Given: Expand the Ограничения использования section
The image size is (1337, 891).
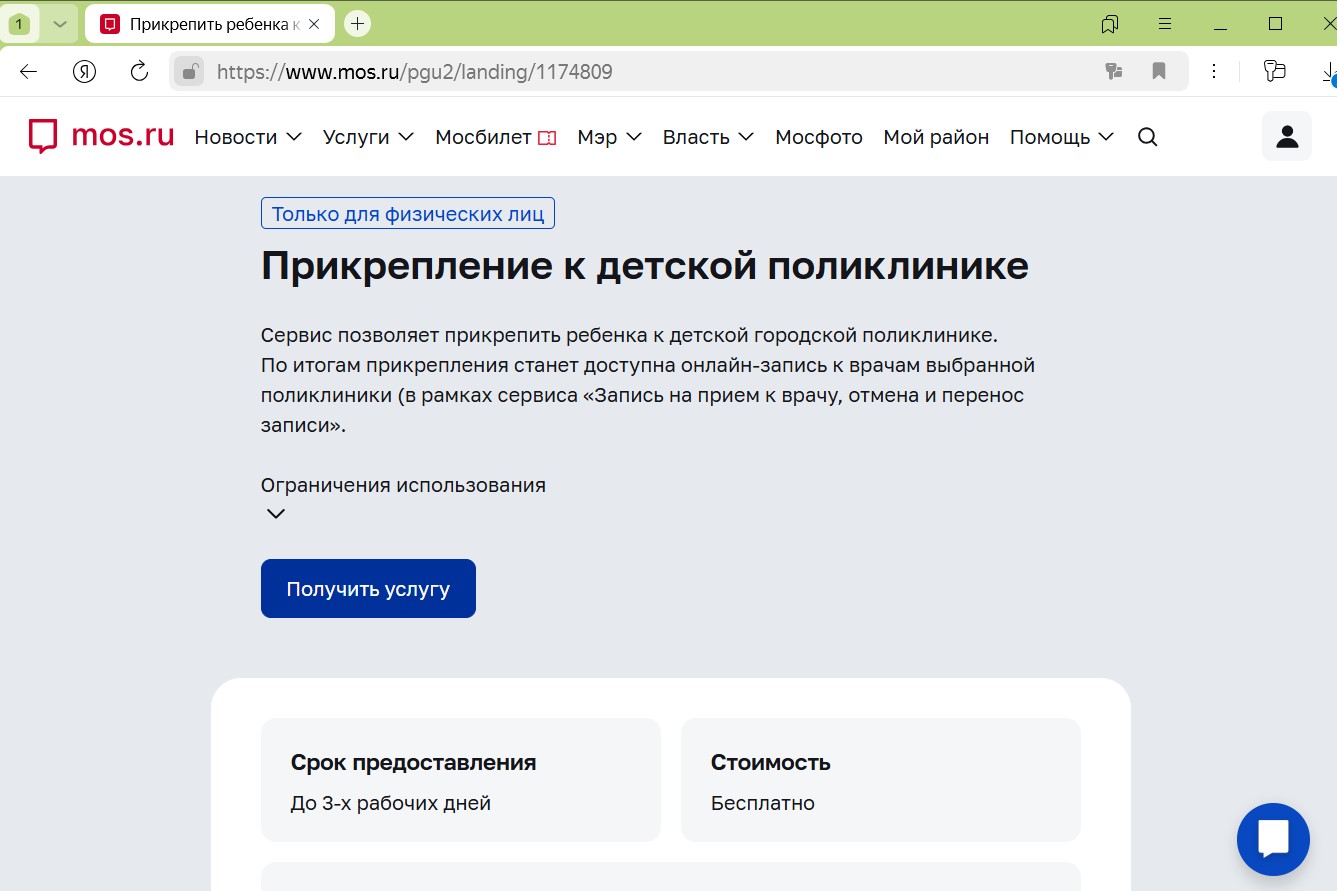Looking at the screenshot, I should click(275, 513).
